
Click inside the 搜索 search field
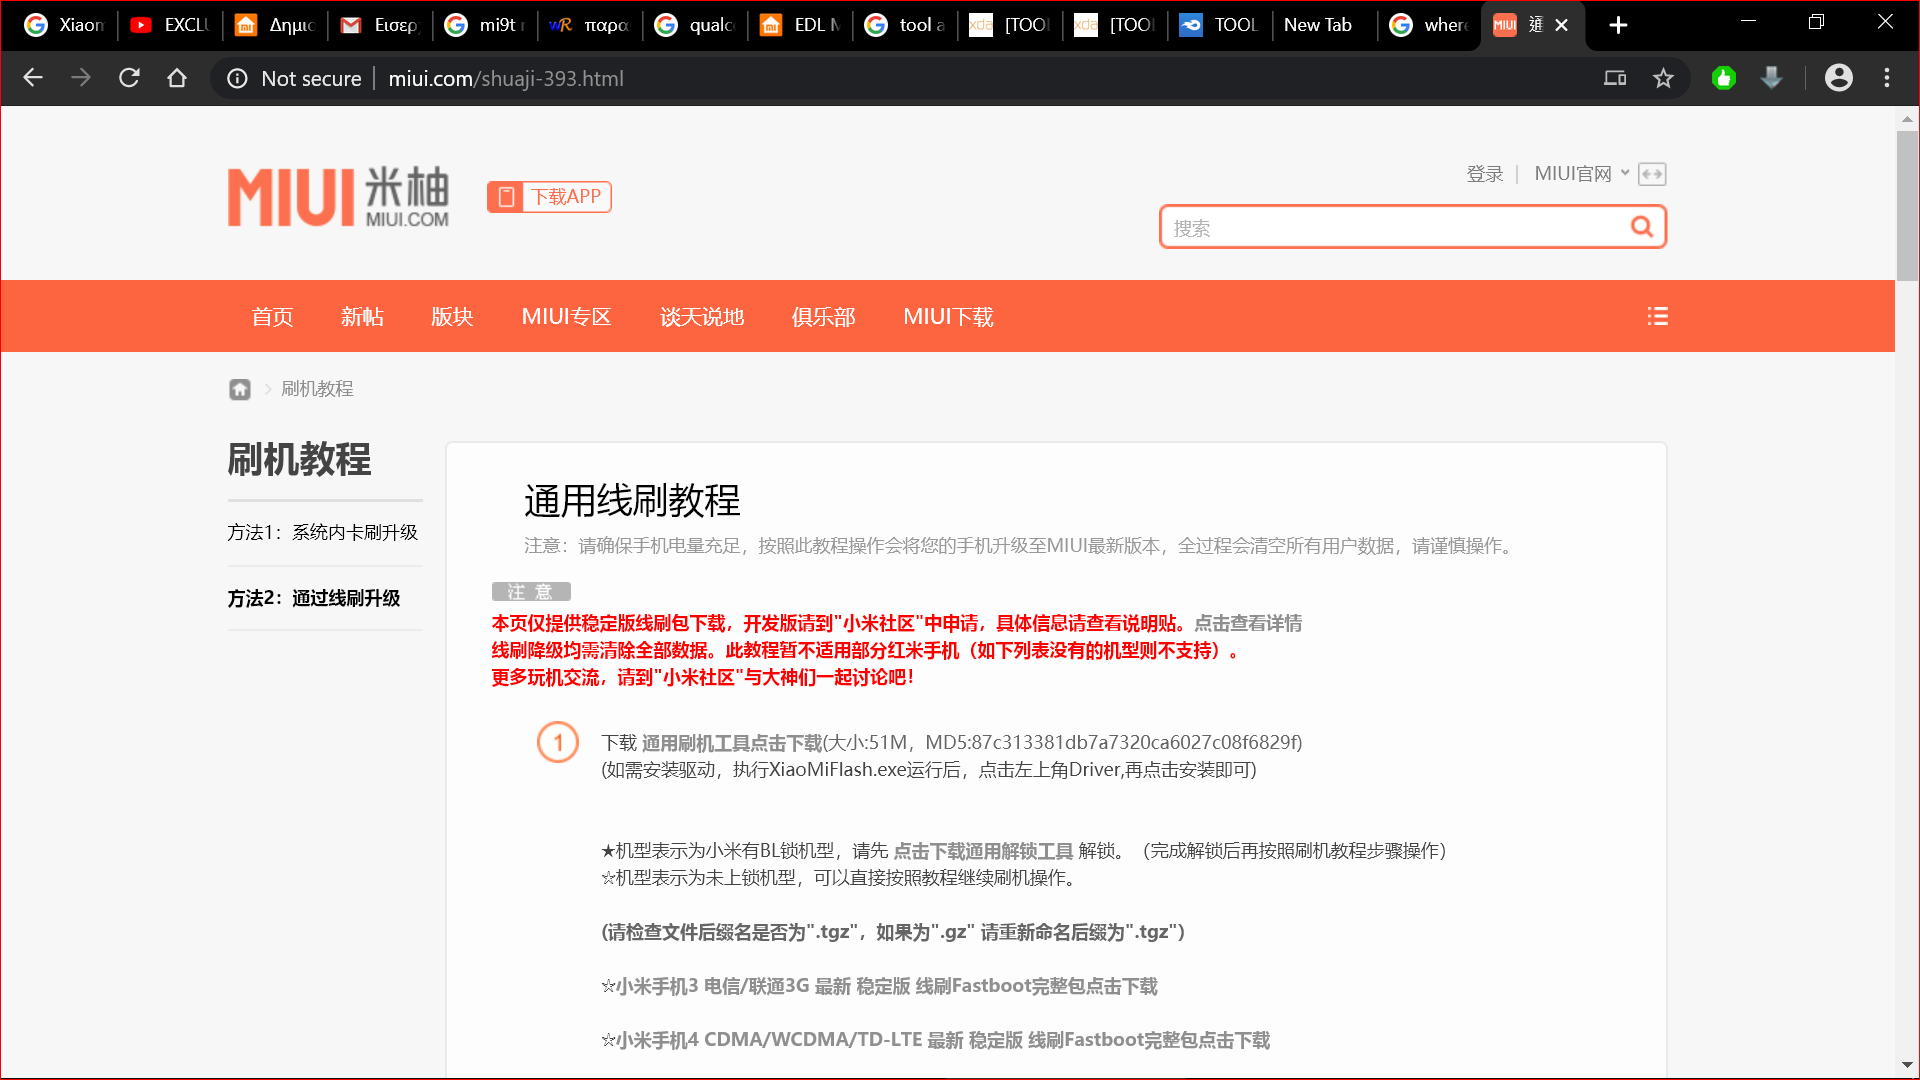pyautogui.click(x=1390, y=228)
